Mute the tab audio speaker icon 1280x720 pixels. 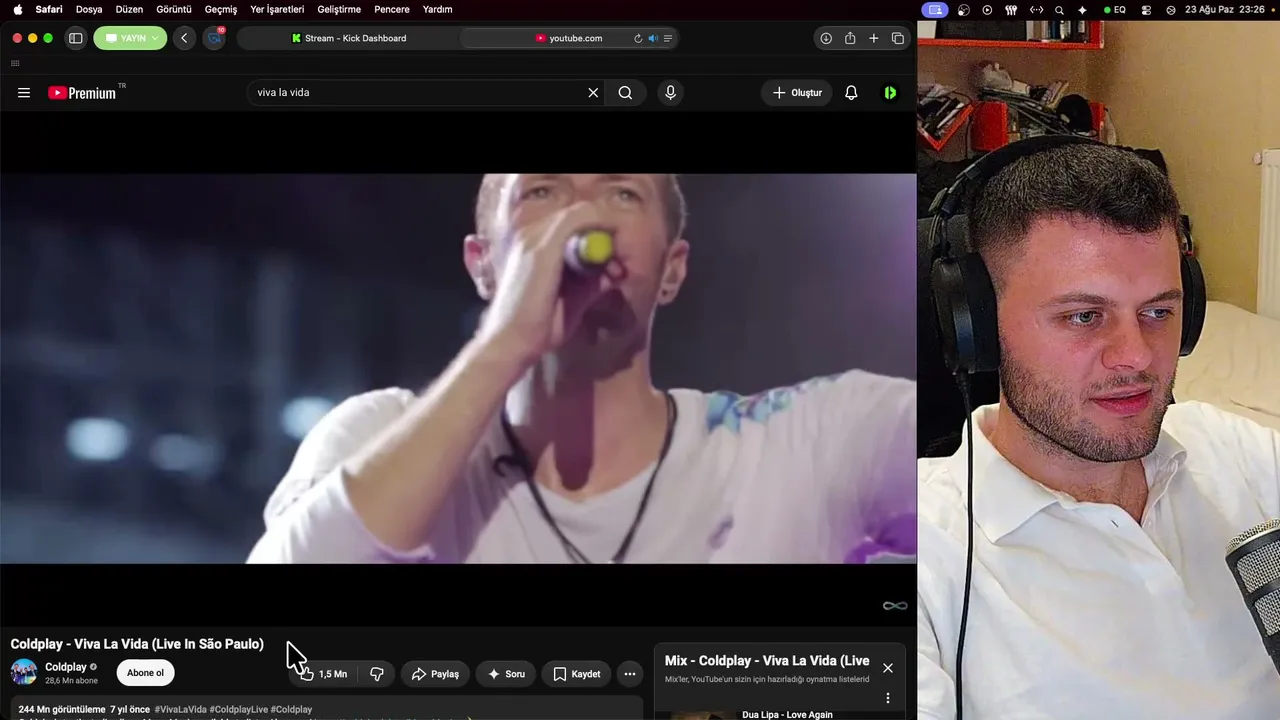tap(653, 38)
